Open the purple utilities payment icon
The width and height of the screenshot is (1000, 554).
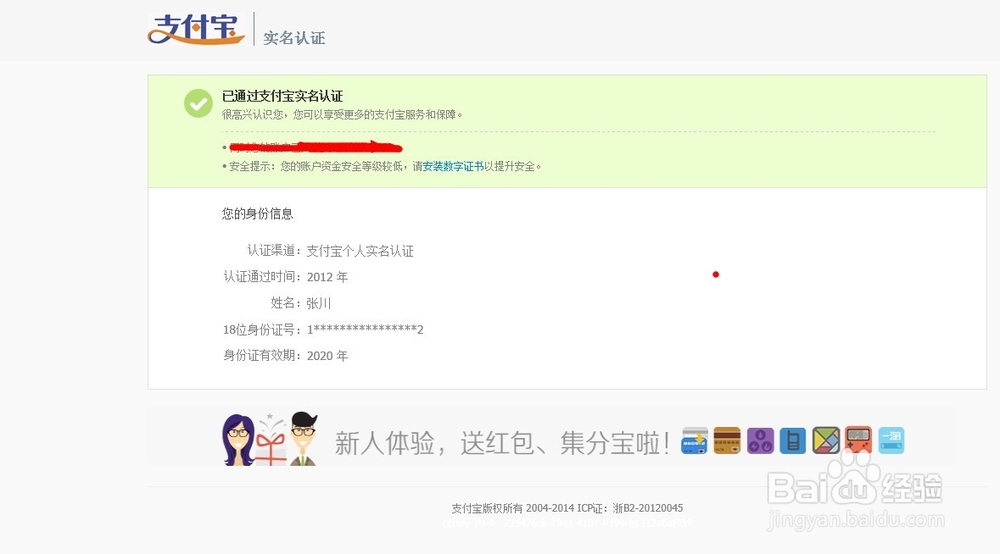click(760, 441)
